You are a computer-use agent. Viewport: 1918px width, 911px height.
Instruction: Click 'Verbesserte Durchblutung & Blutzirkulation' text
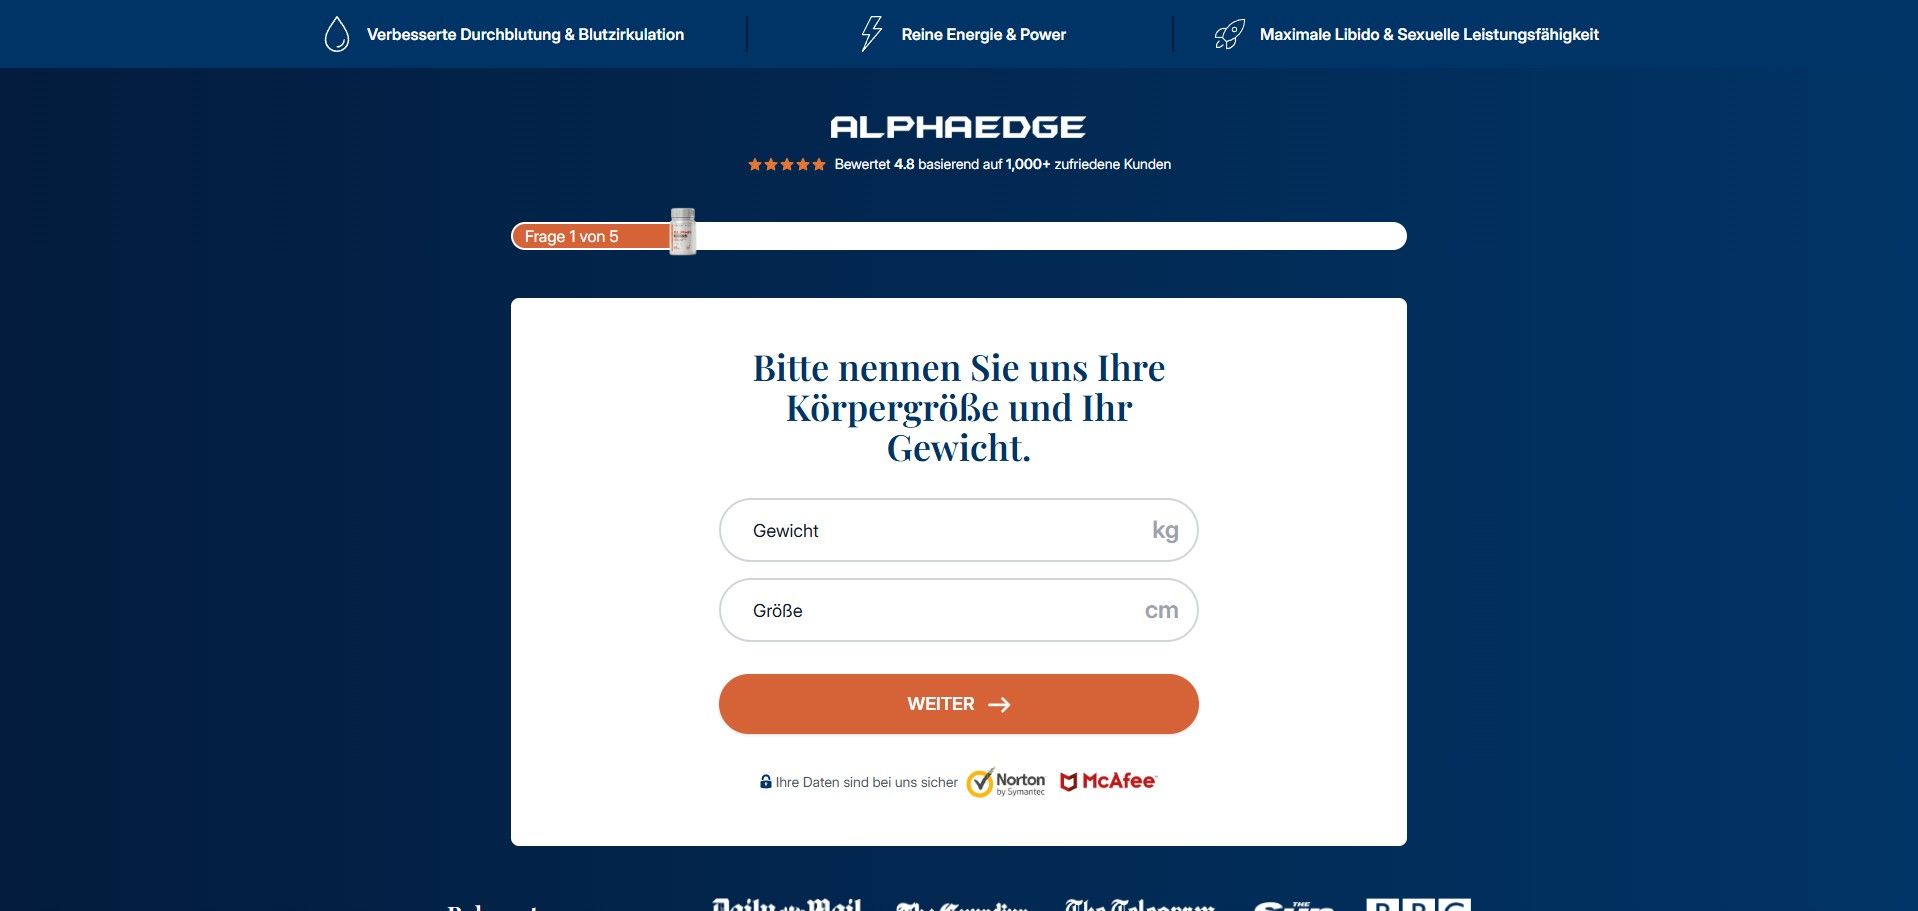525,34
